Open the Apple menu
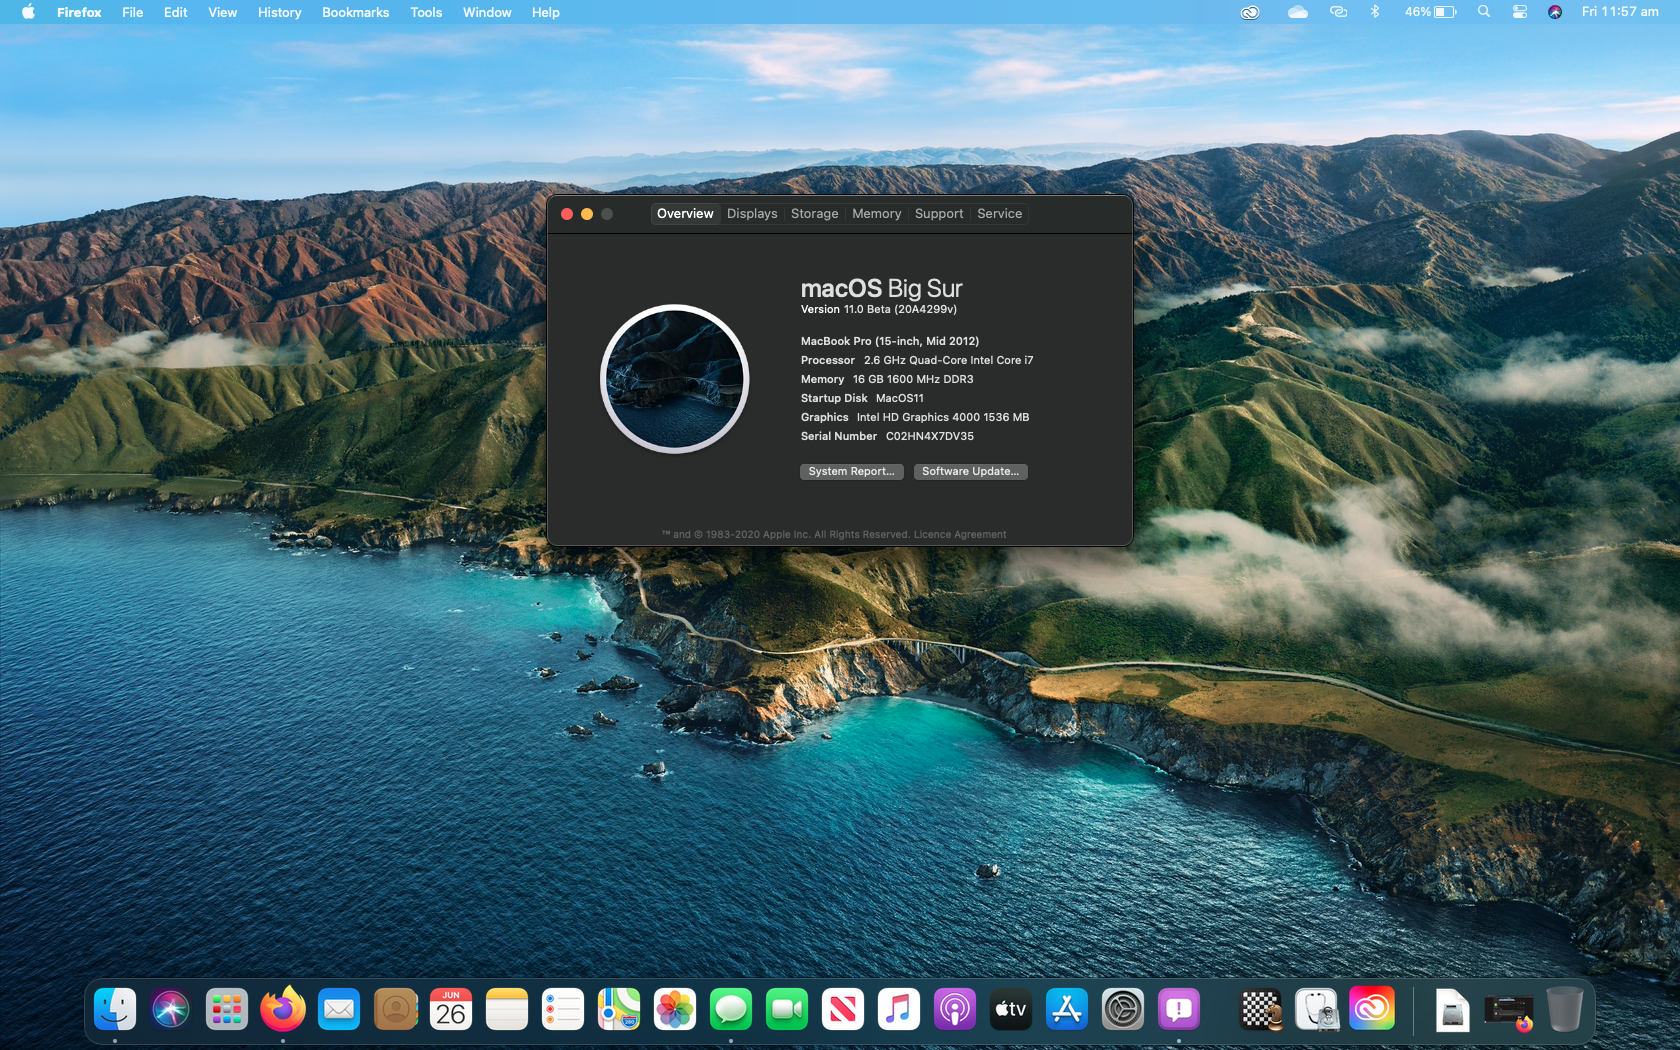 pyautogui.click(x=28, y=12)
